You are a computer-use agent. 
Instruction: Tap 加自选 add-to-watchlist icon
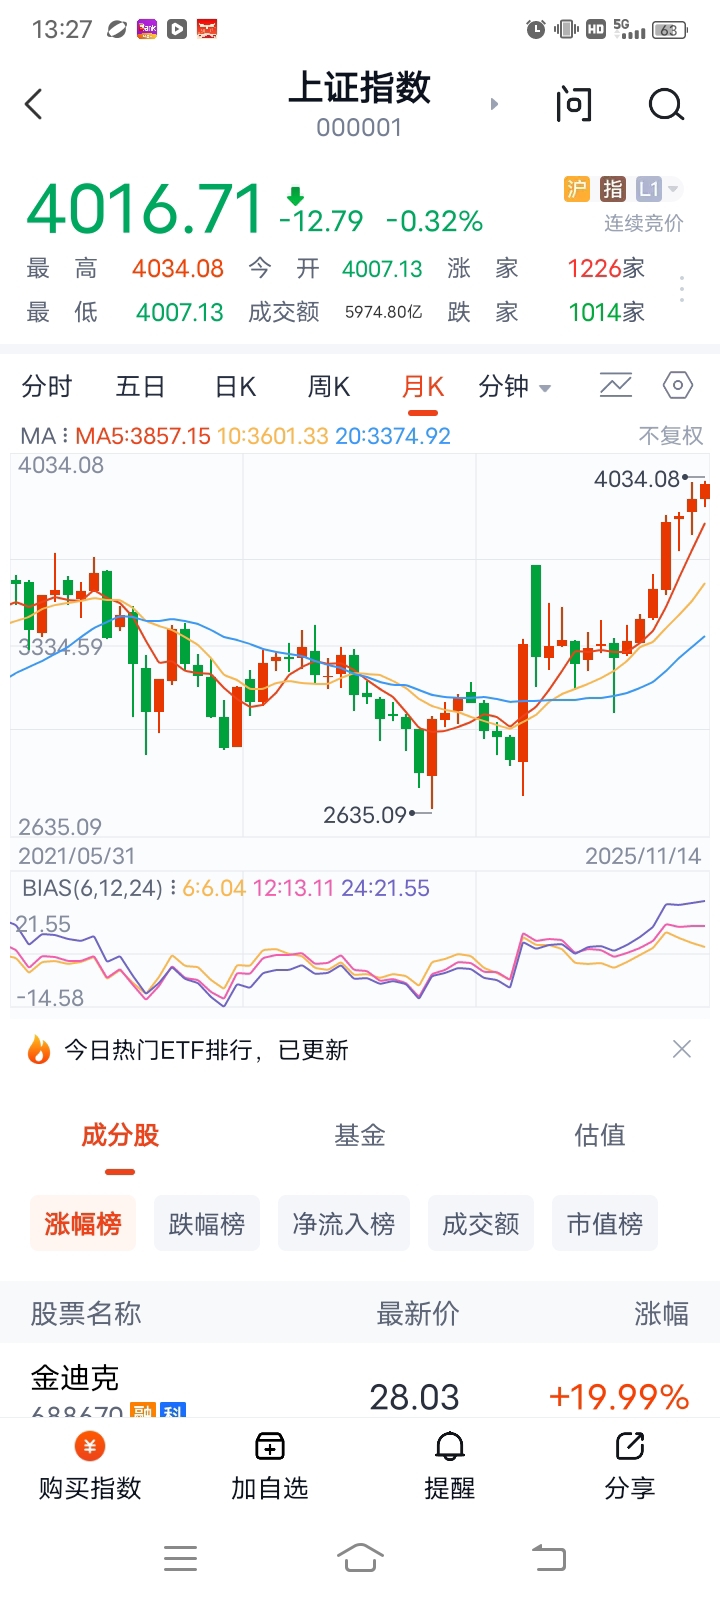270,1446
